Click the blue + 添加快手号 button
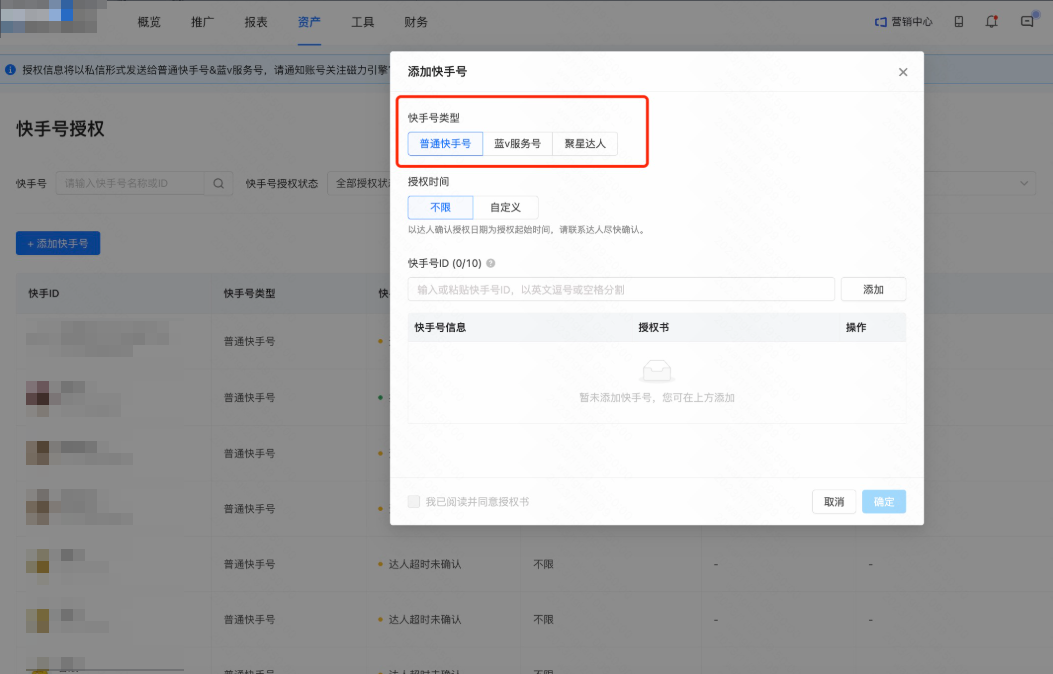1053x674 pixels. click(x=57, y=242)
